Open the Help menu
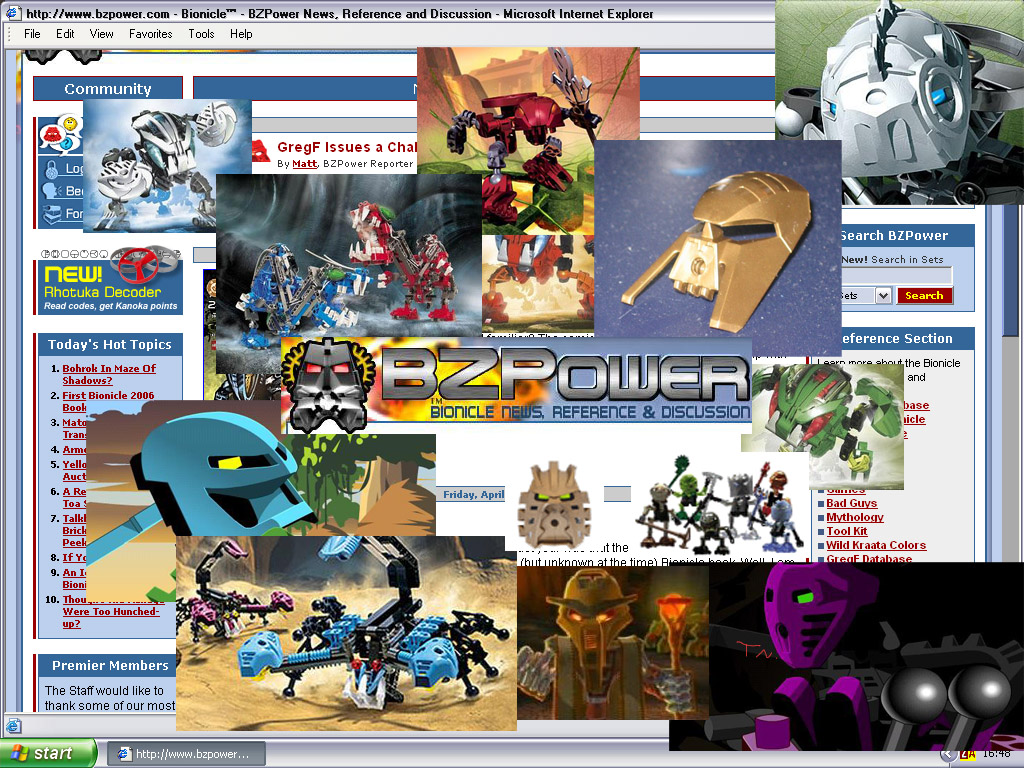The height and width of the screenshot is (768, 1024). click(241, 34)
